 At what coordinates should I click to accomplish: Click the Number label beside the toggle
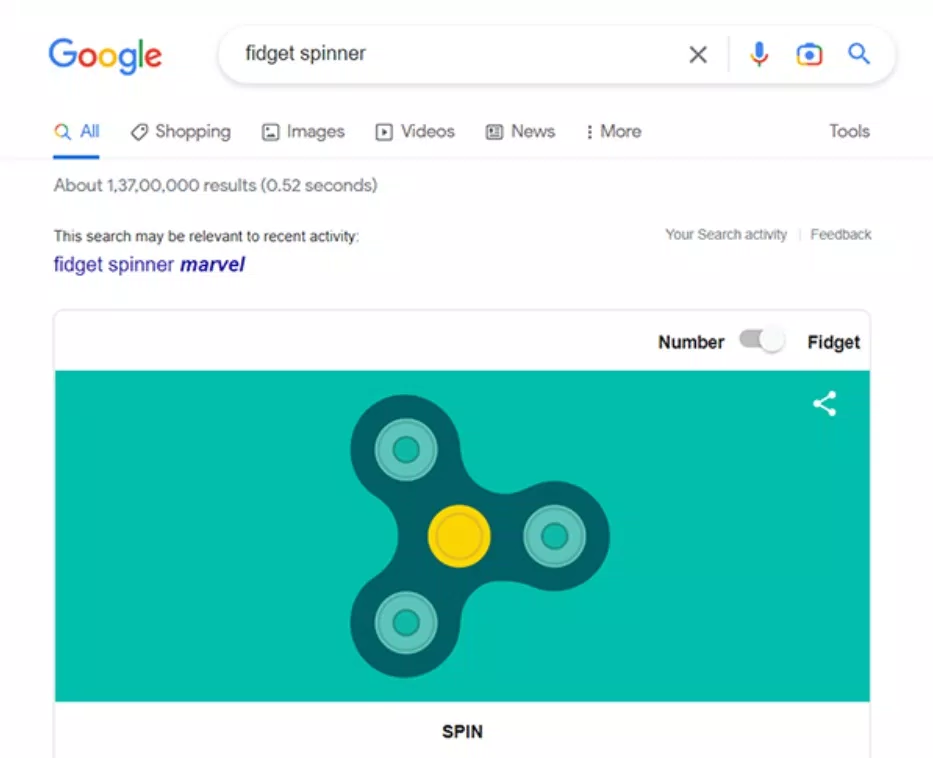point(690,341)
